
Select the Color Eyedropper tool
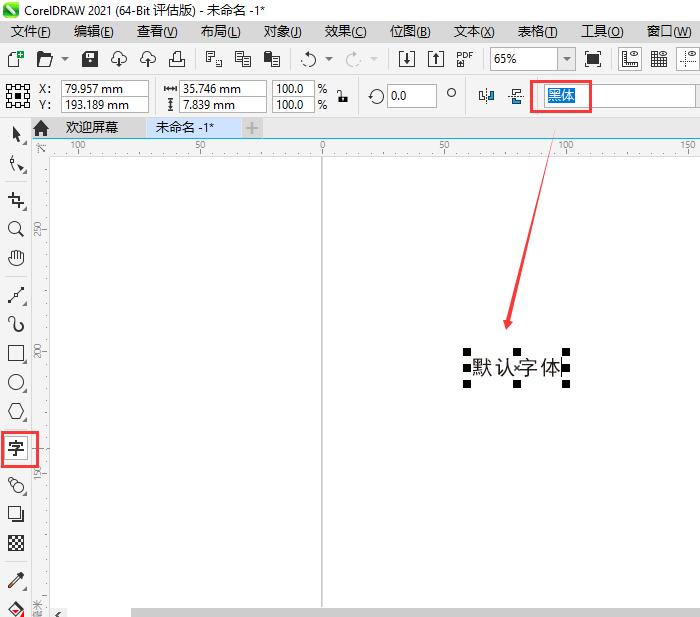click(16, 580)
